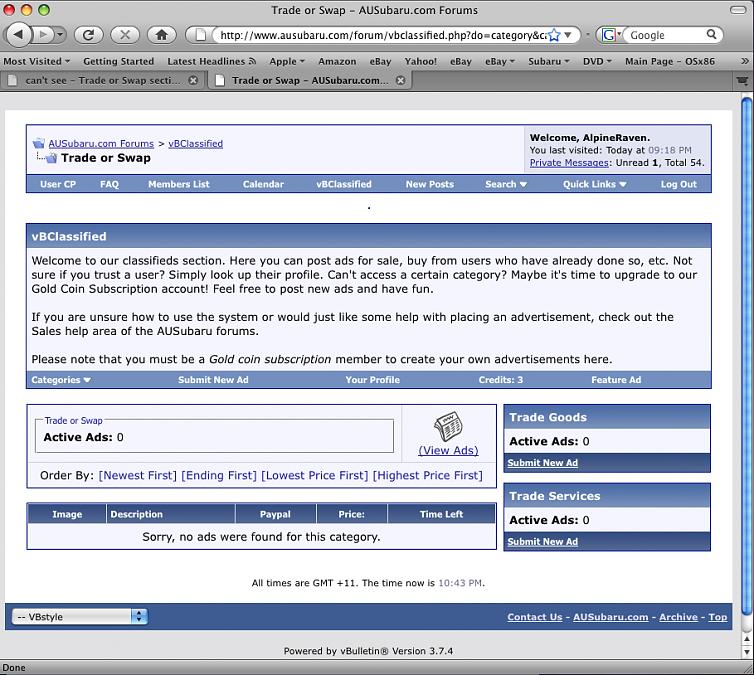Click the URL address field
The height and width of the screenshot is (675, 754).
point(383,35)
